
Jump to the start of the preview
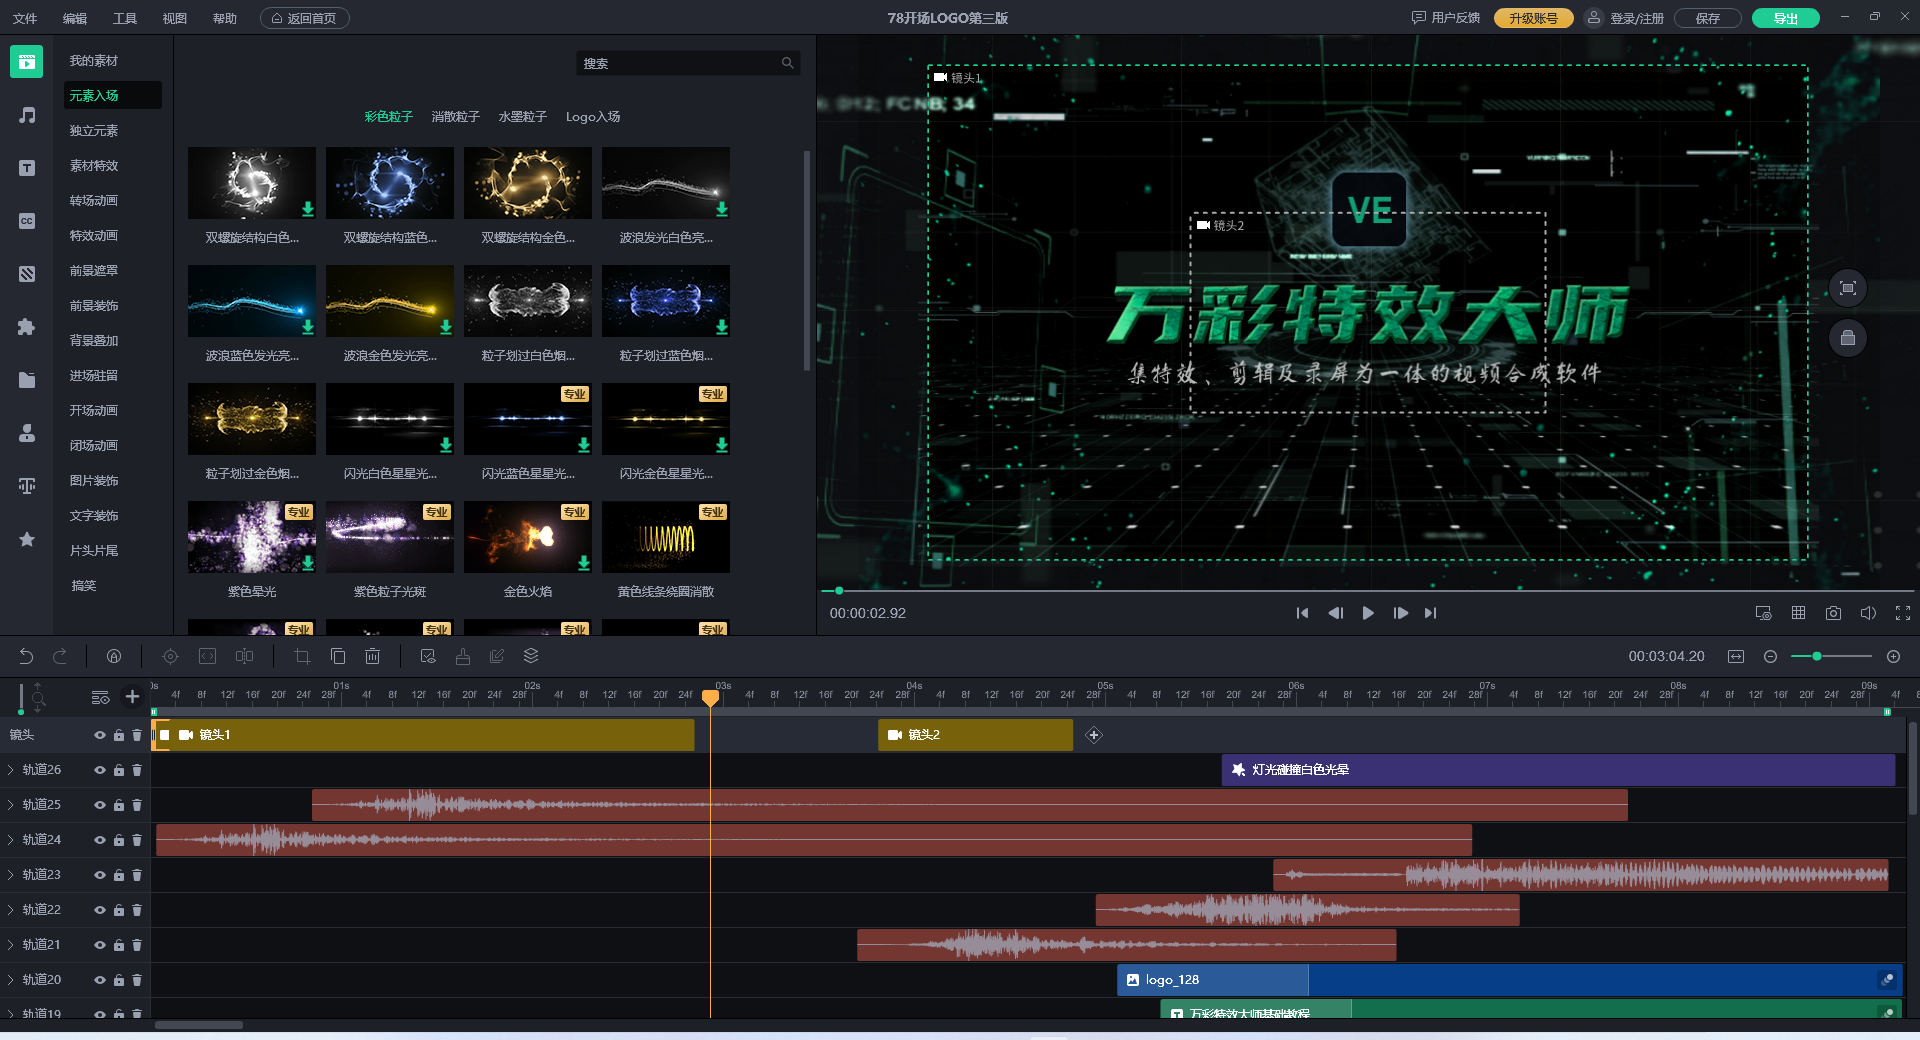pyautogui.click(x=1302, y=613)
